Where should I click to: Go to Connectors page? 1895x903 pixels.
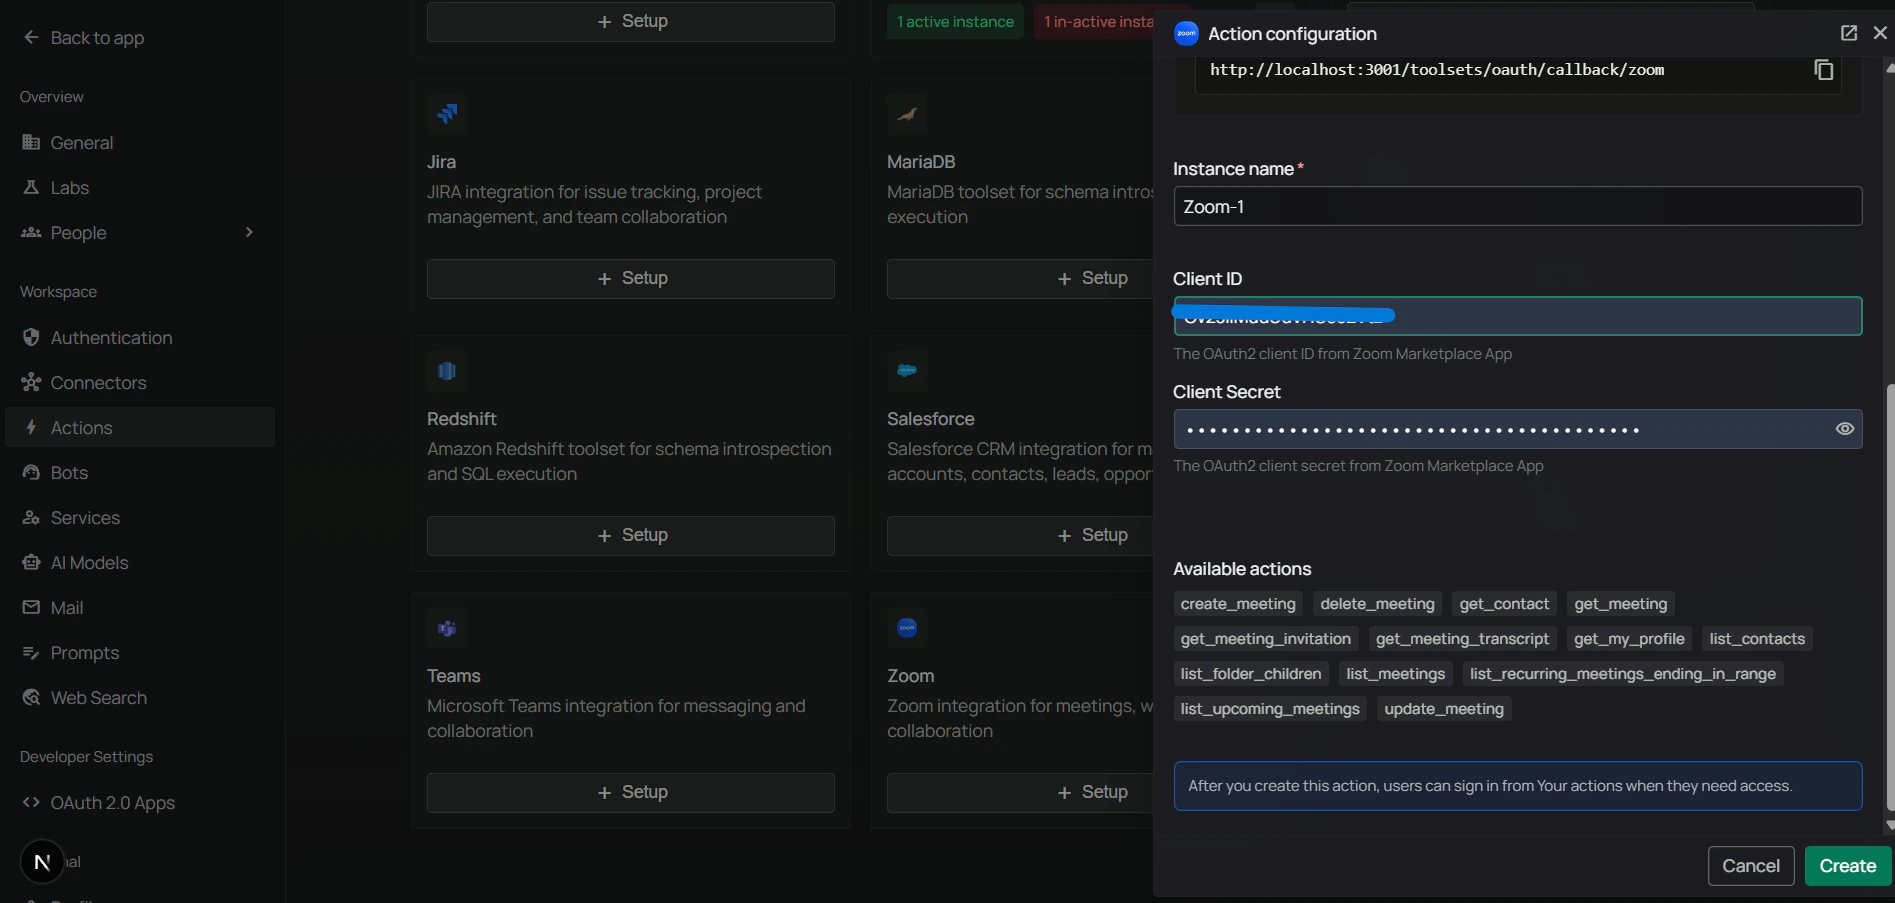98,382
